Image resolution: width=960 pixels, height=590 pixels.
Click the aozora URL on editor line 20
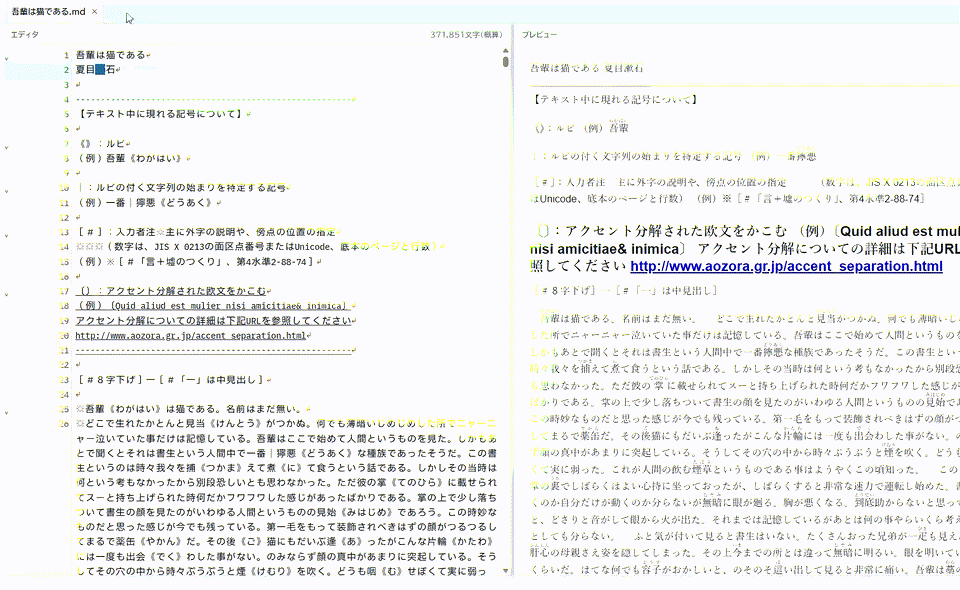[190, 335]
